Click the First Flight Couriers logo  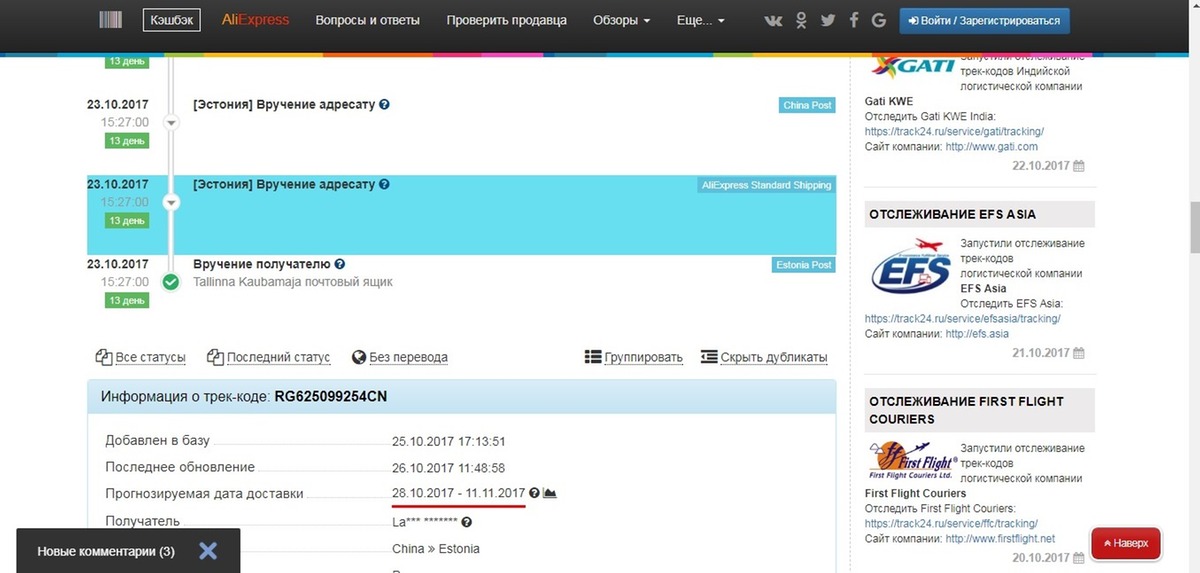910,461
